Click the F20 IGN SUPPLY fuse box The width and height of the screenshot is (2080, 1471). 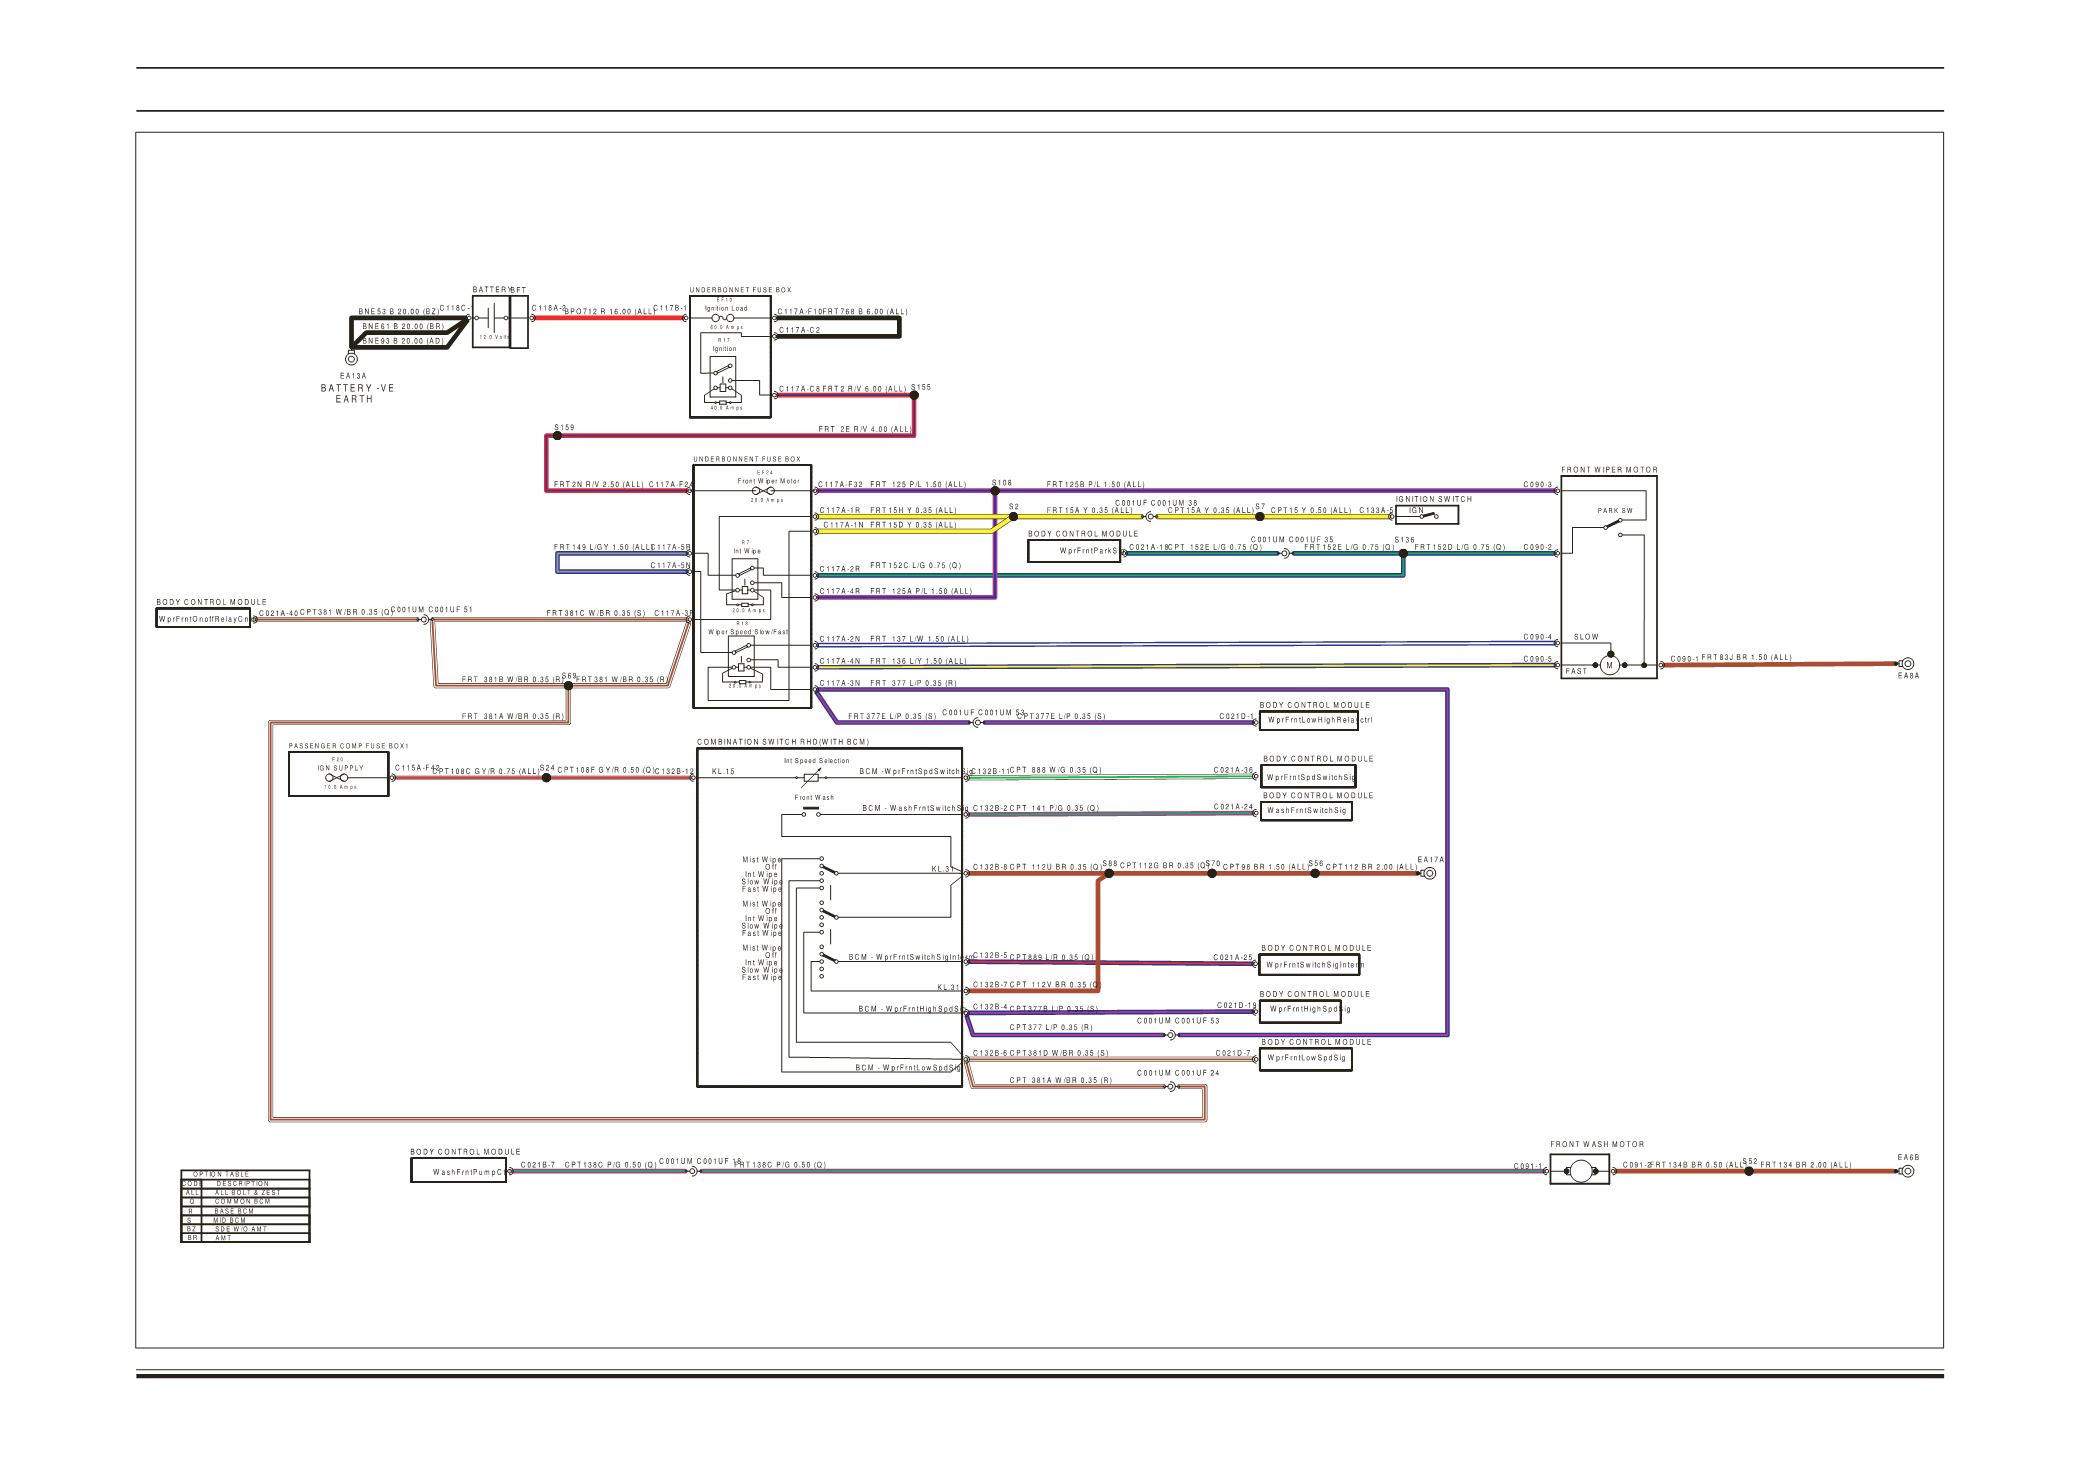click(x=339, y=775)
